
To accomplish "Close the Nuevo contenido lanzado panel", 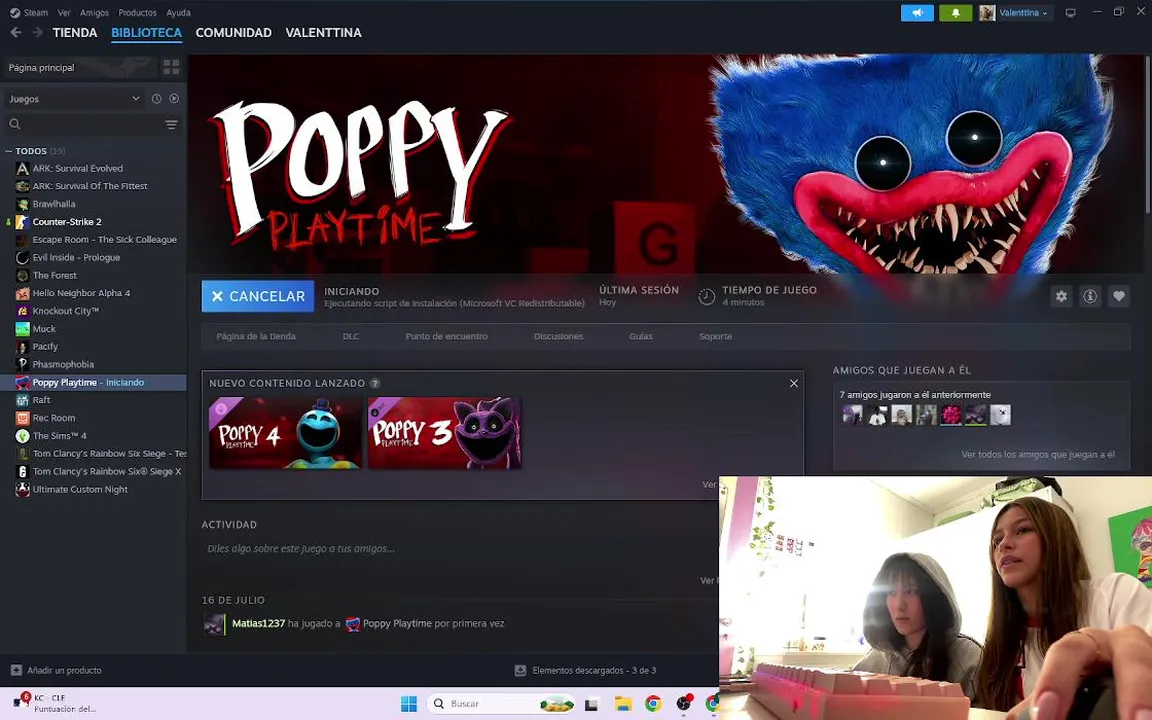I will pyautogui.click(x=793, y=384).
